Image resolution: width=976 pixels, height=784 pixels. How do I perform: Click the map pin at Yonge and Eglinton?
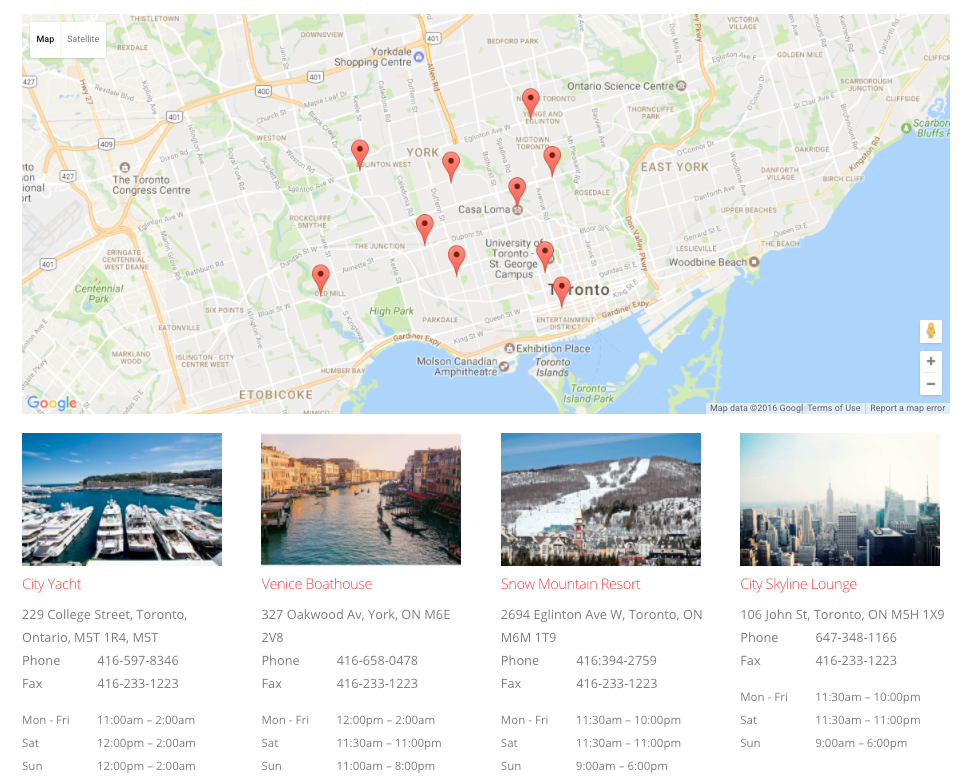pyautogui.click(x=530, y=103)
